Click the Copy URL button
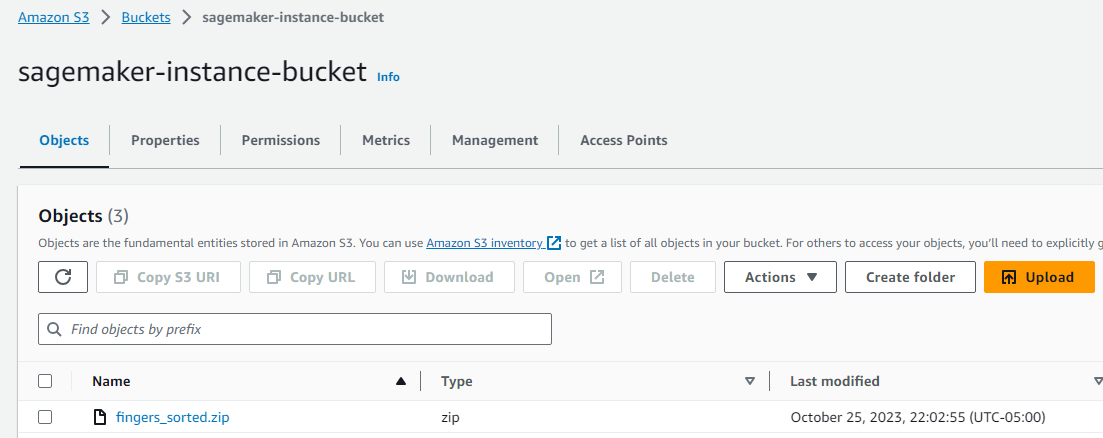The width and height of the screenshot is (1103, 438). [x=312, y=277]
